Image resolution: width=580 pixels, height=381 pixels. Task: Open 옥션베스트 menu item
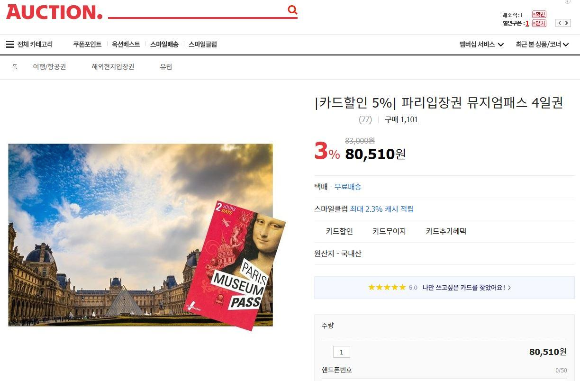coord(126,44)
